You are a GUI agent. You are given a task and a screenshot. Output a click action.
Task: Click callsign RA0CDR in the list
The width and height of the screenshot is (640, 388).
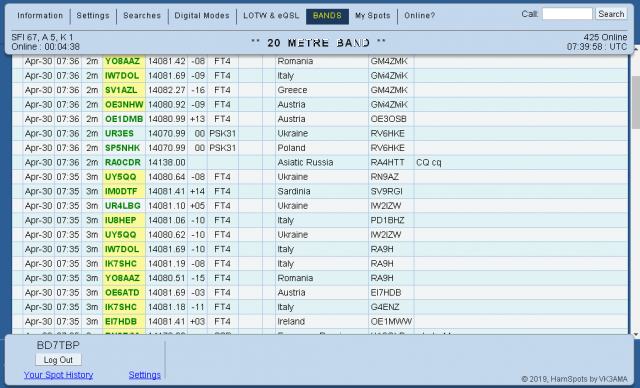point(122,162)
